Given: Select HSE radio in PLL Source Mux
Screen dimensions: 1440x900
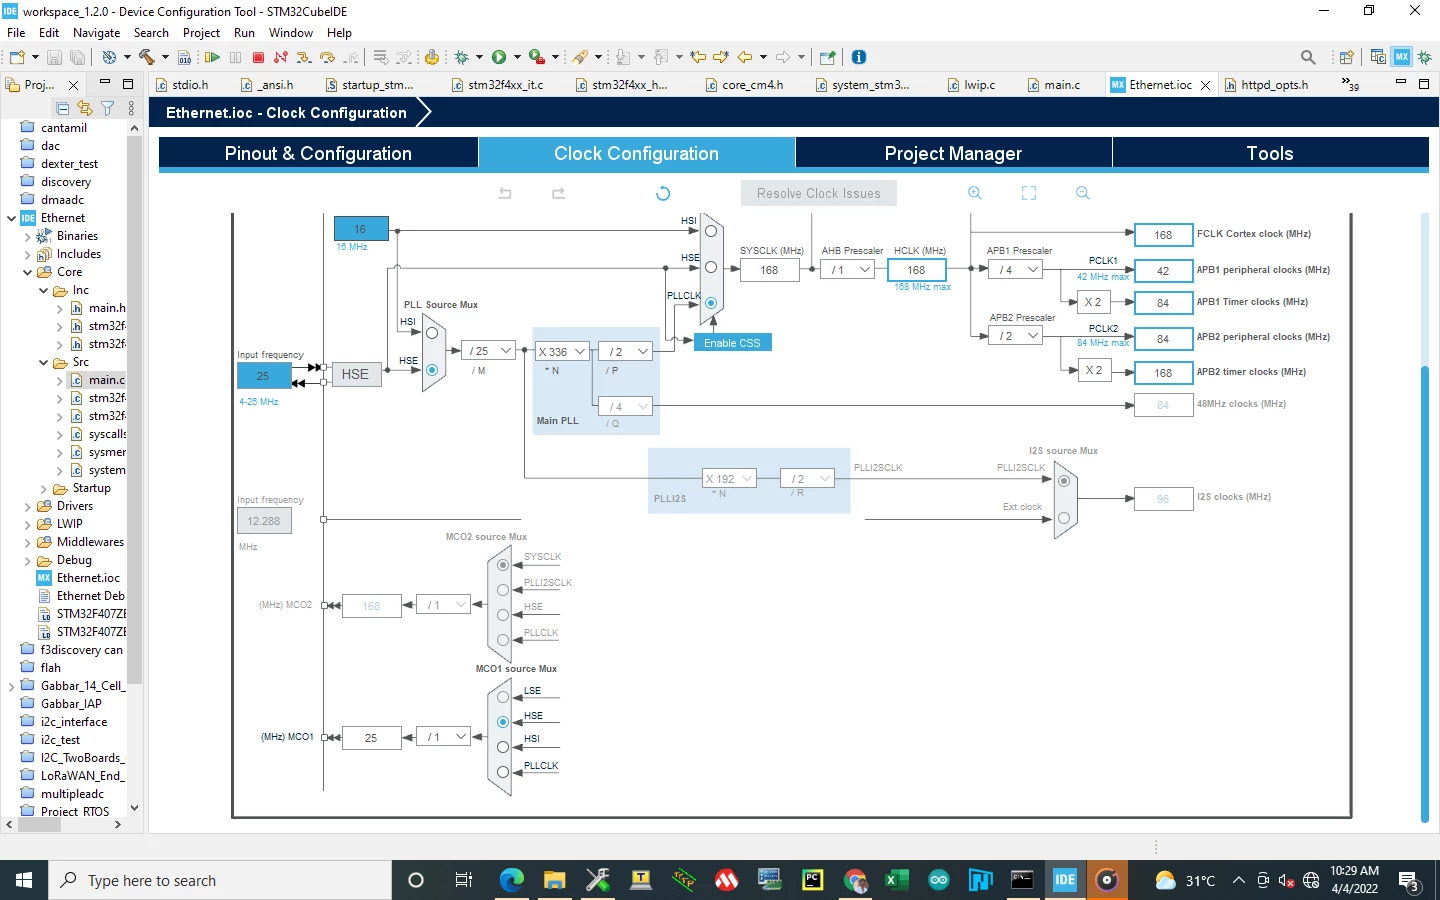Looking at the screenshot, I should [432, 370].
